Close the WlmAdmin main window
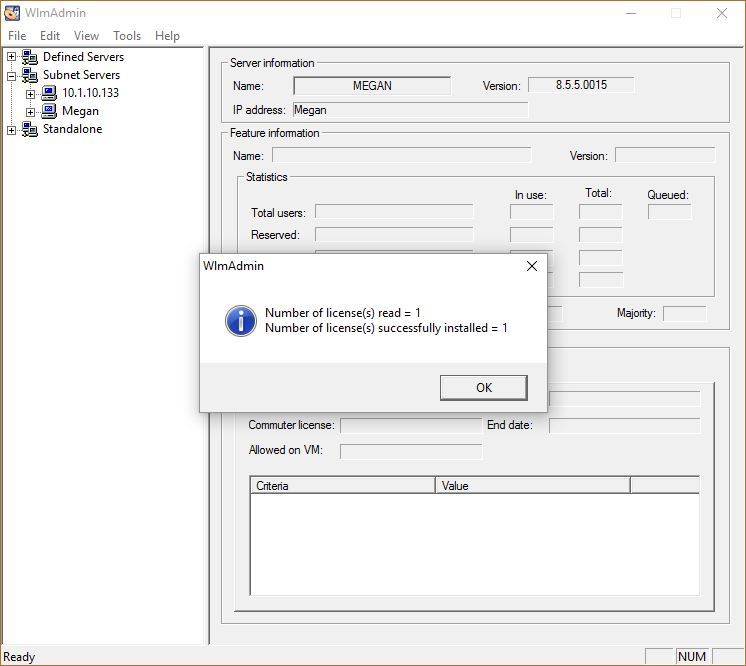The image size is (746, 666). point(722,13)
